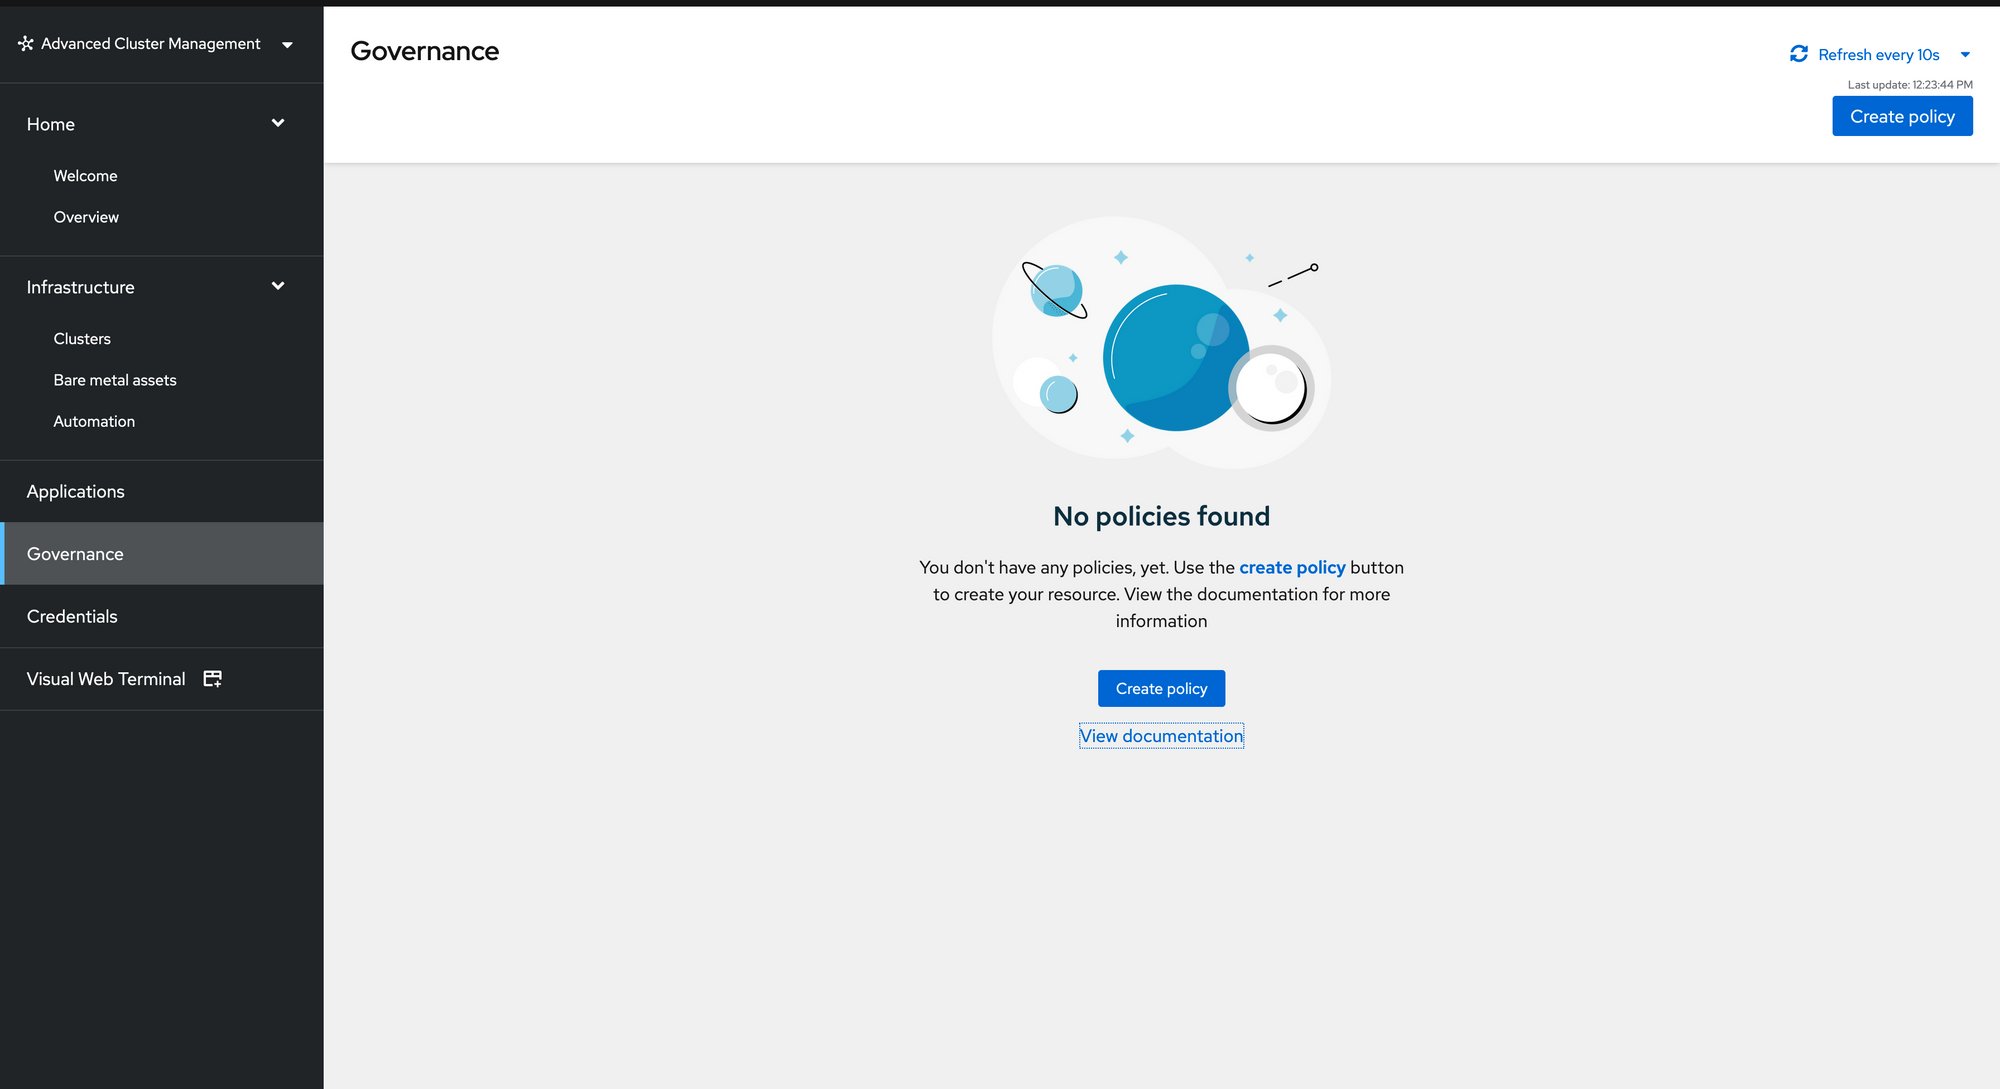
Task: Select Overview from Home menu
Action: point(84,216)
